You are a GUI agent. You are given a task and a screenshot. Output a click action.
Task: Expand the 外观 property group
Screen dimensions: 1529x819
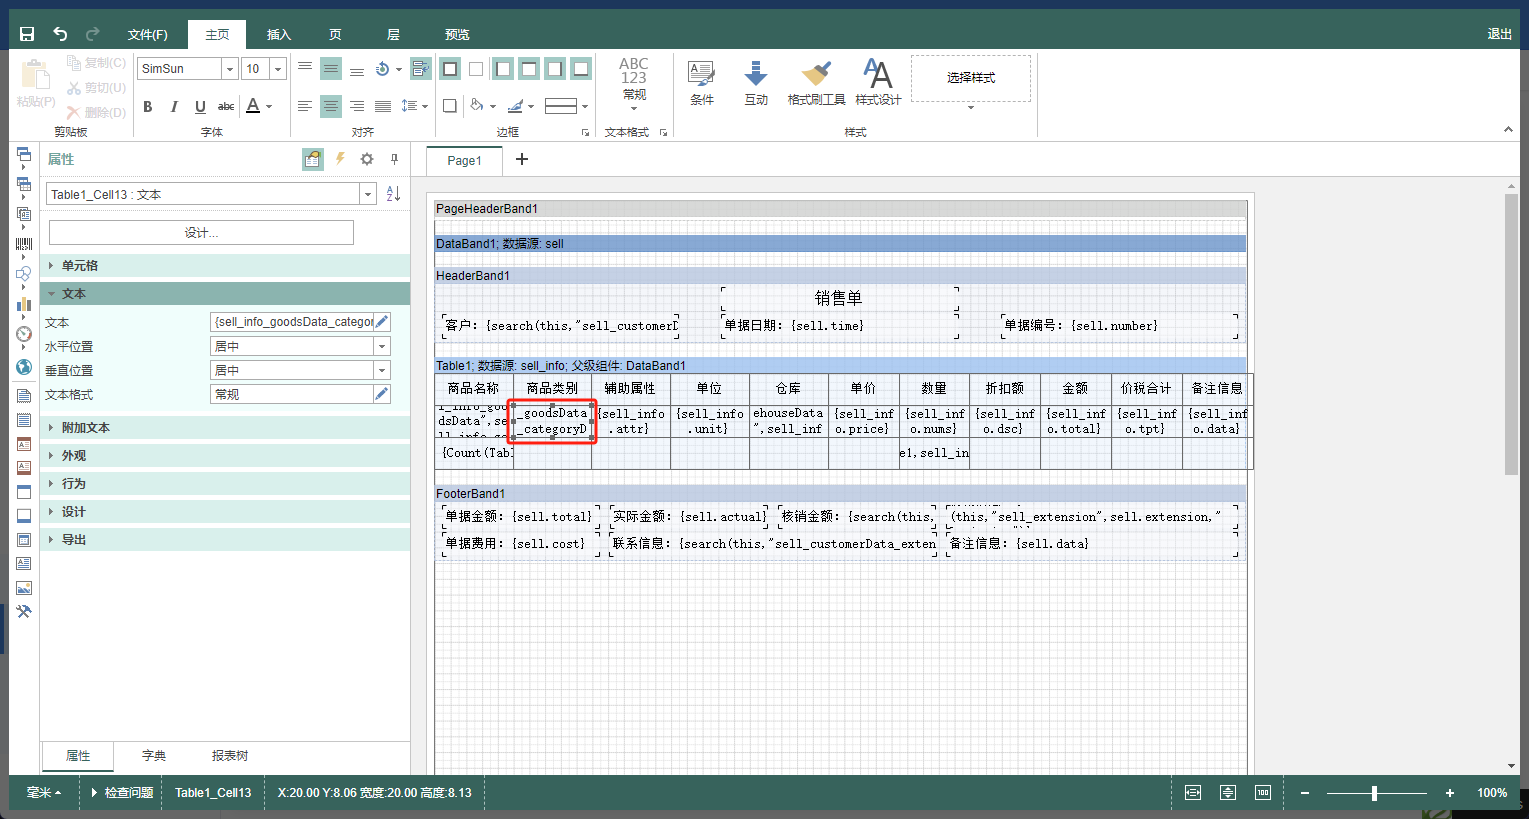click(225, 456)
